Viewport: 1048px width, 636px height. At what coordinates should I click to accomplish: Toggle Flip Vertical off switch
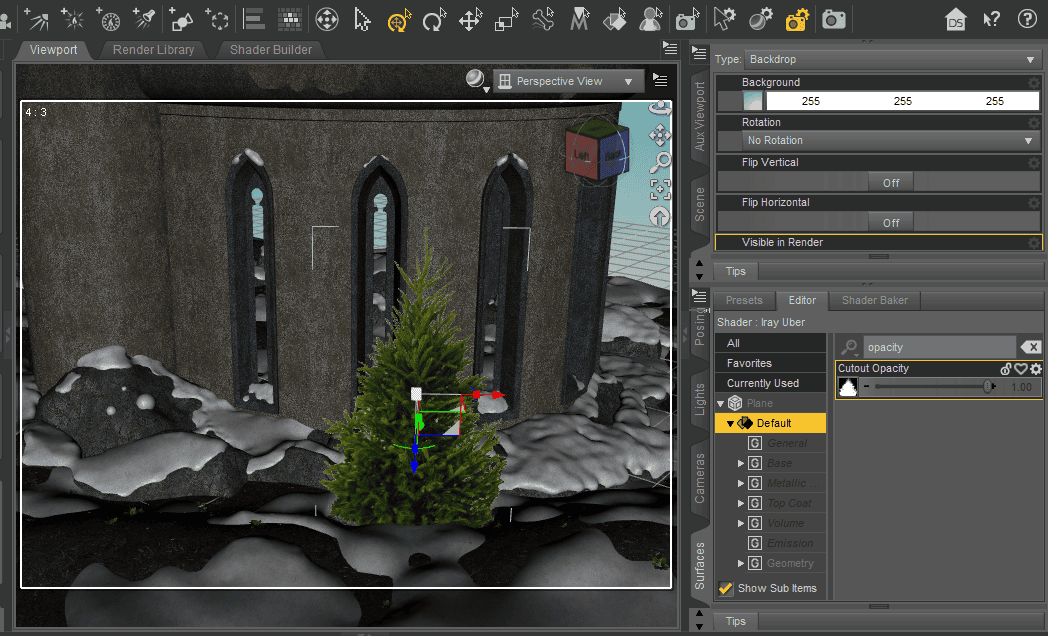(888, 182)
